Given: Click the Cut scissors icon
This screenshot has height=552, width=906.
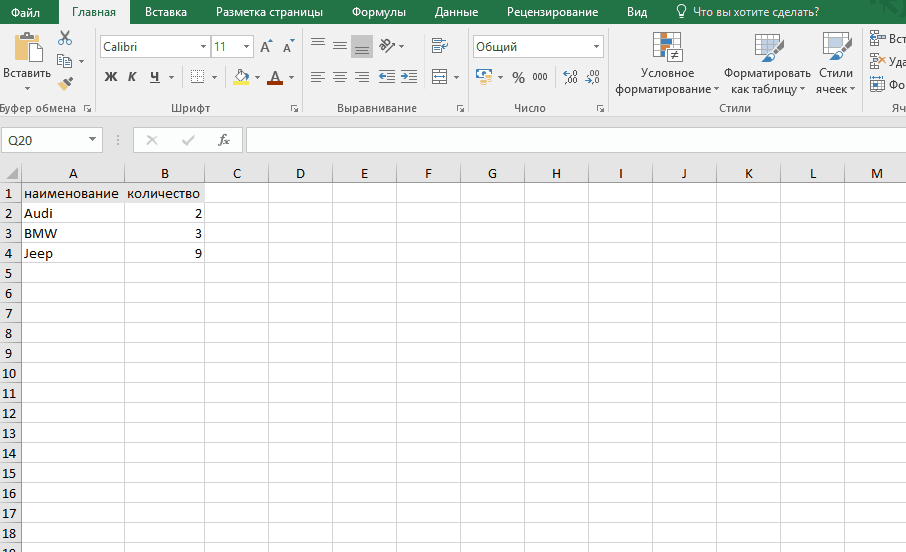Looking at the screenshot, I should (65, 38).
